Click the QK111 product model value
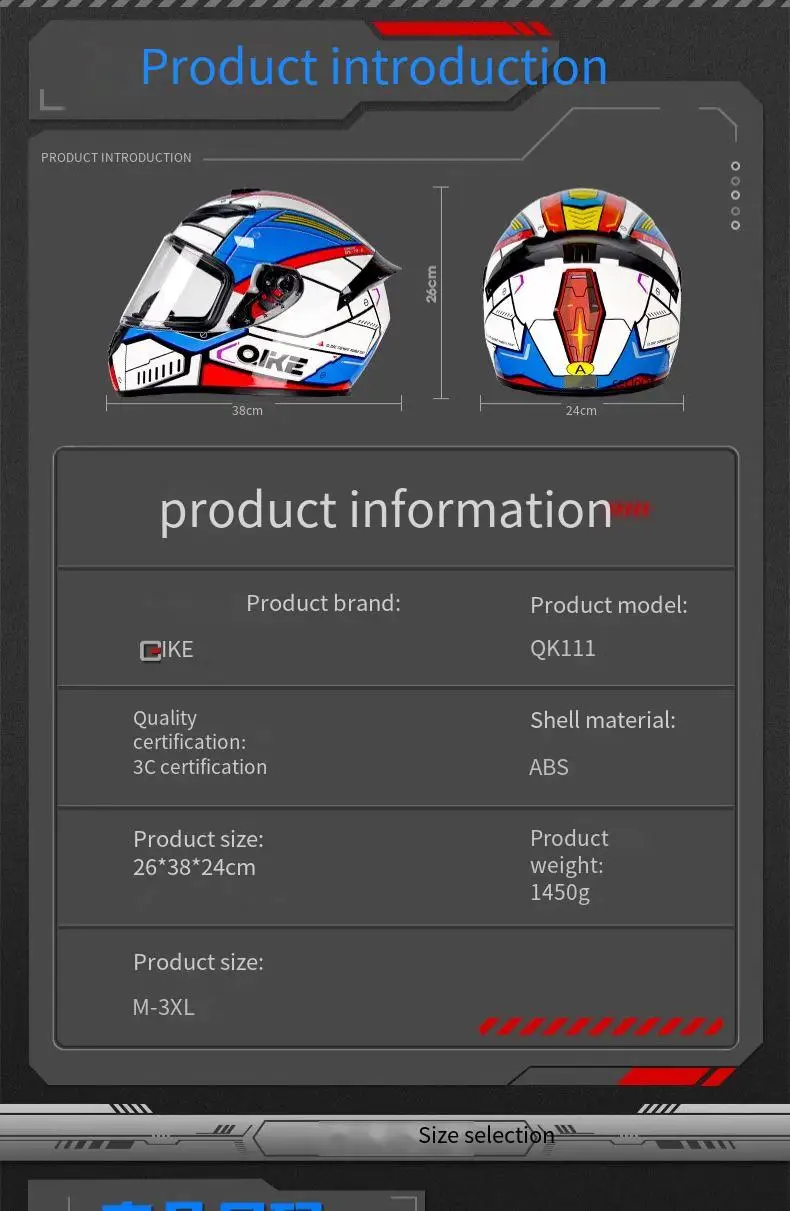 (563, 648)
